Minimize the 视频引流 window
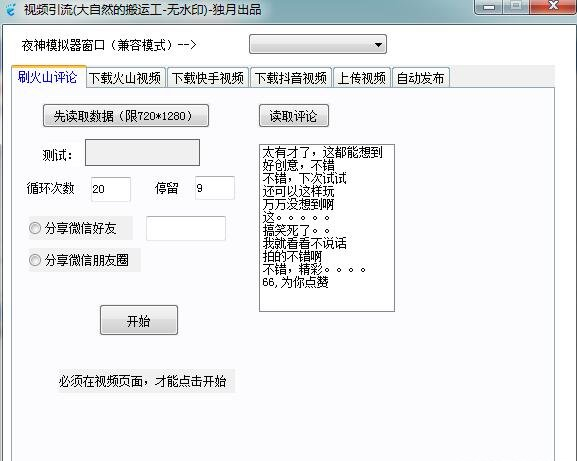Screen dimensions: 577x461 [x=489, y=7]
